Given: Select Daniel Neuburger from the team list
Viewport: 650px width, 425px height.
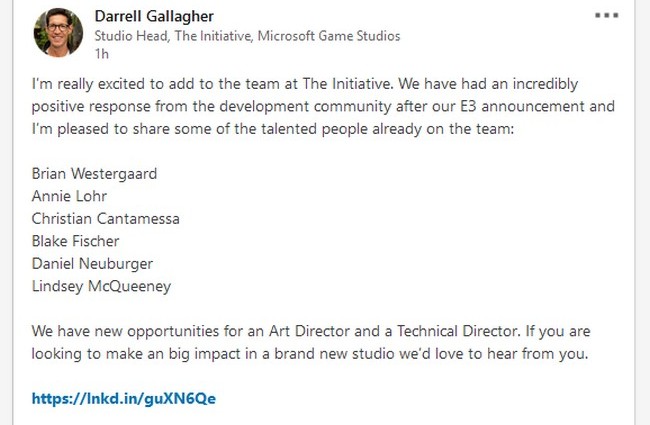Looking at the screenshot, I should 92,264.
